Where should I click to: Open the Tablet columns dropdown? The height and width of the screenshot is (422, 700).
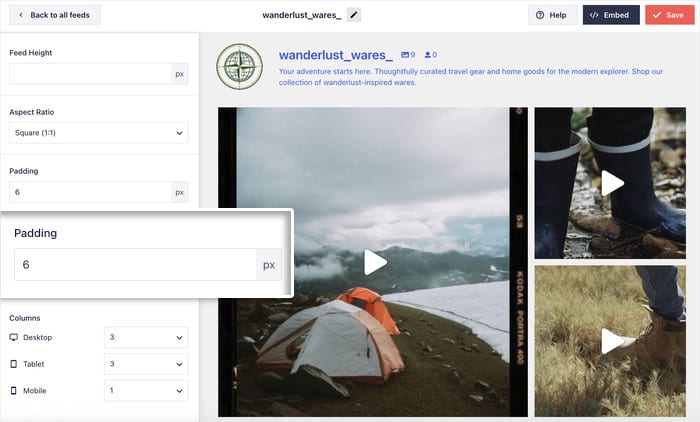pyautogui.click(x=146, y=364)
